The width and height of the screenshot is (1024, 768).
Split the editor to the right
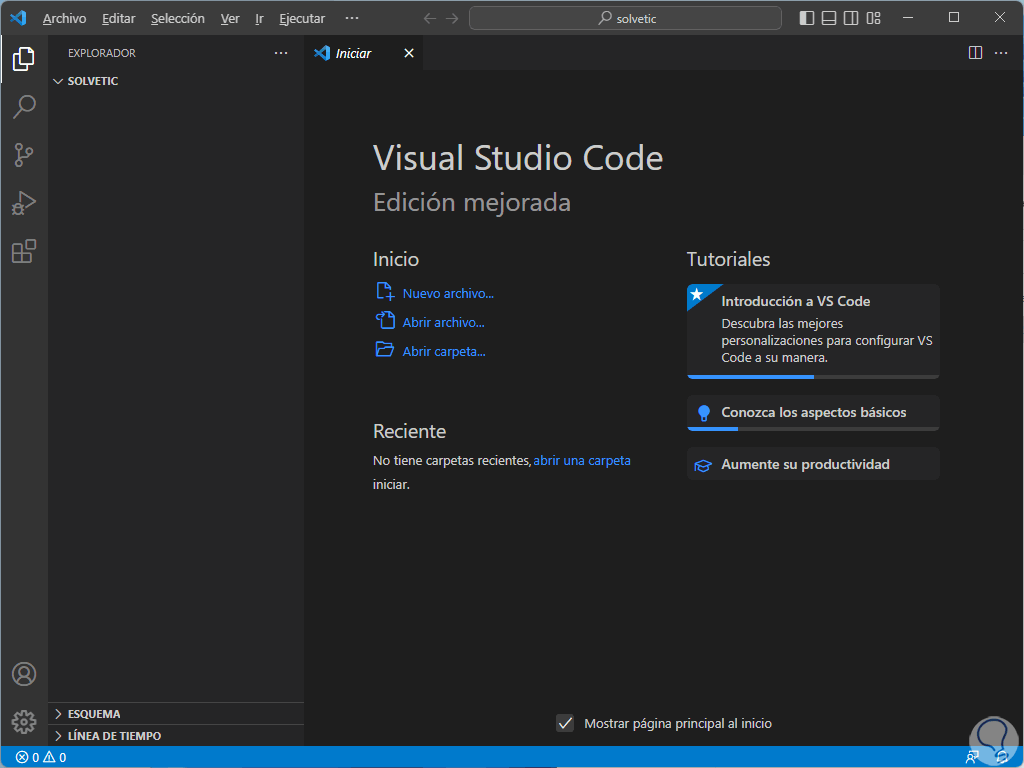[x=975, y=53]
